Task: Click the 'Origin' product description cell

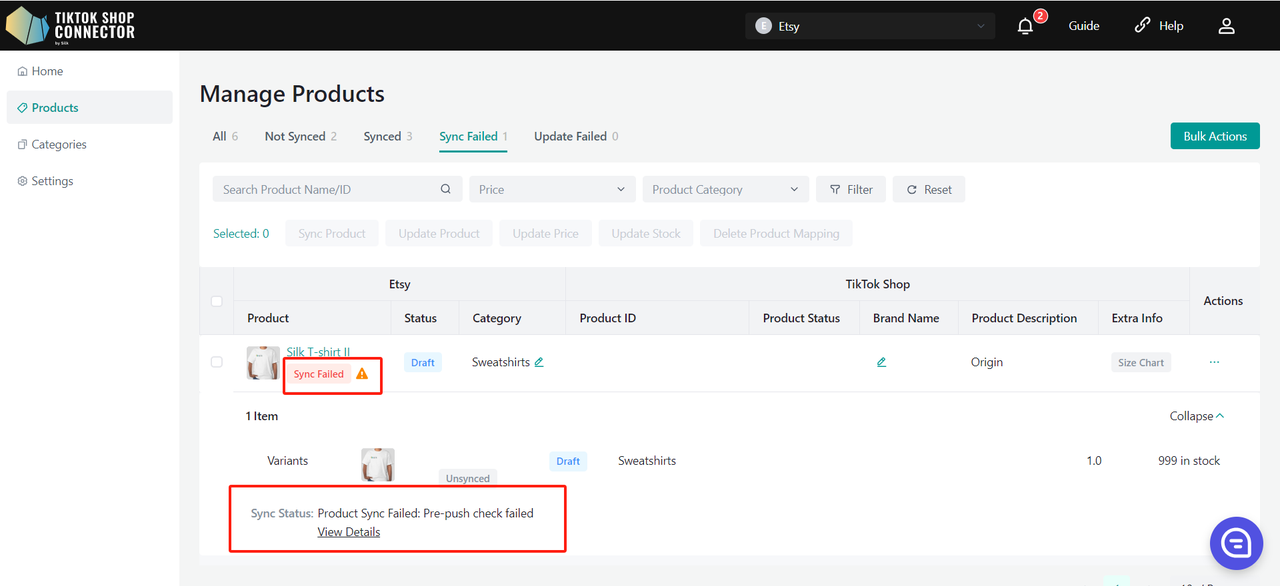Action: tap(987, 362)
